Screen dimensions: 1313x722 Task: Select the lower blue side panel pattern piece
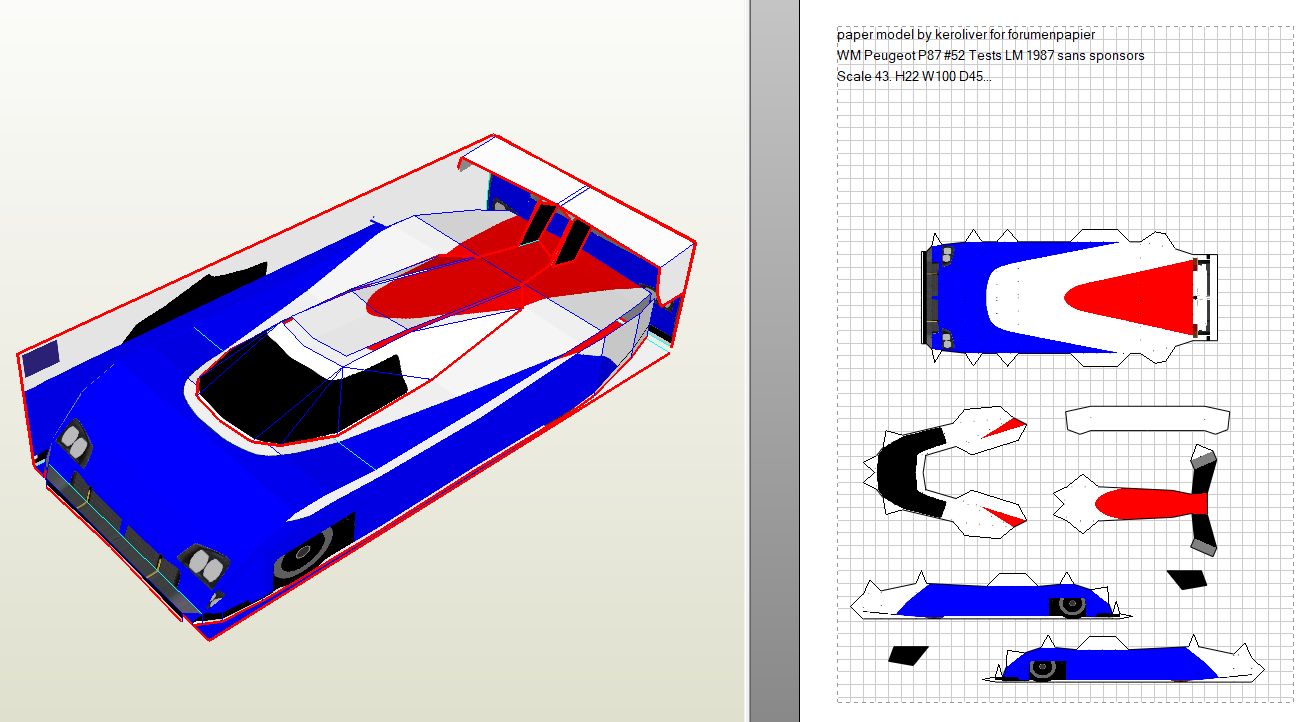tap(1120, 662)
